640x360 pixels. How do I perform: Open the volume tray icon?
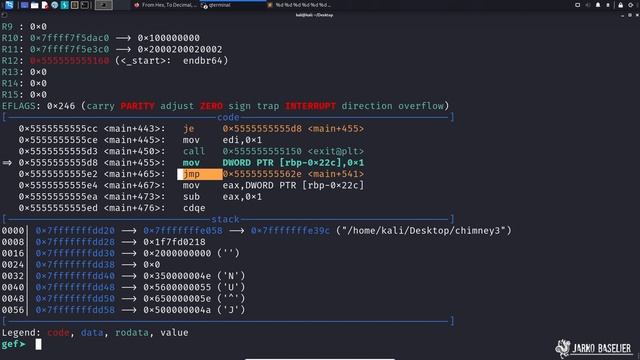point(588,5)
